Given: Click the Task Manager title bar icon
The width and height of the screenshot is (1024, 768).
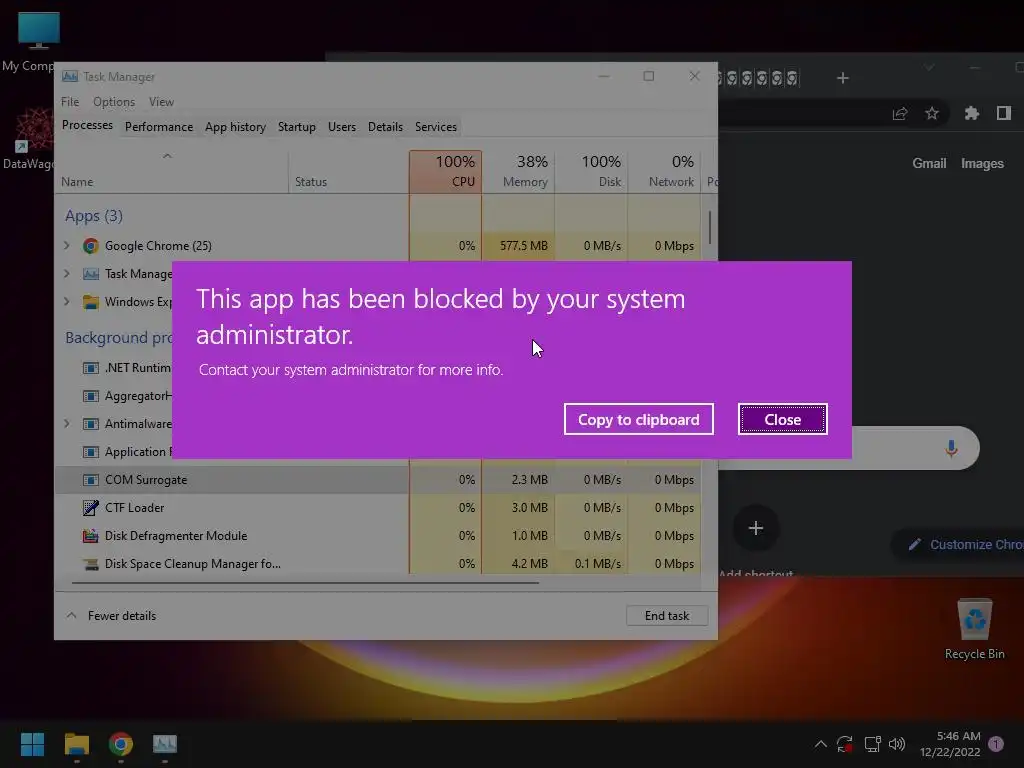Looking at the screenshot, I should pos(70,76).
